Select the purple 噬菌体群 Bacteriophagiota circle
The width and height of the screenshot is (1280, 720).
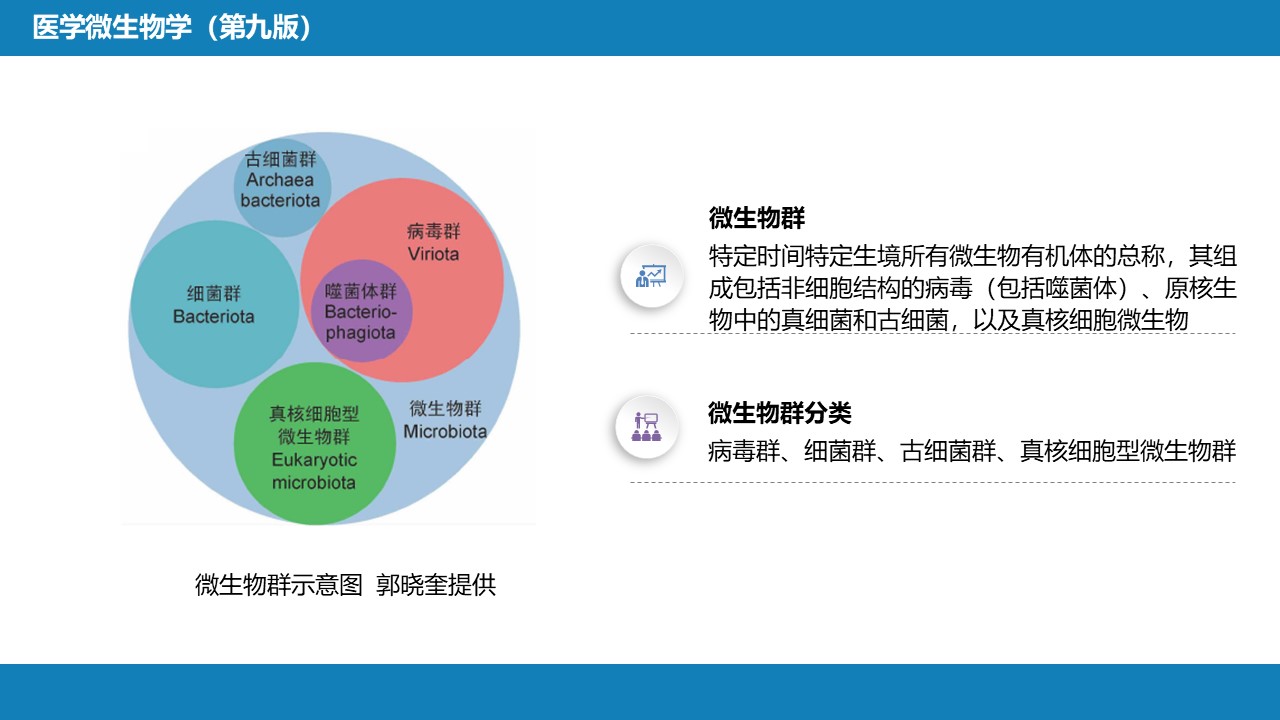pos(360,312)
